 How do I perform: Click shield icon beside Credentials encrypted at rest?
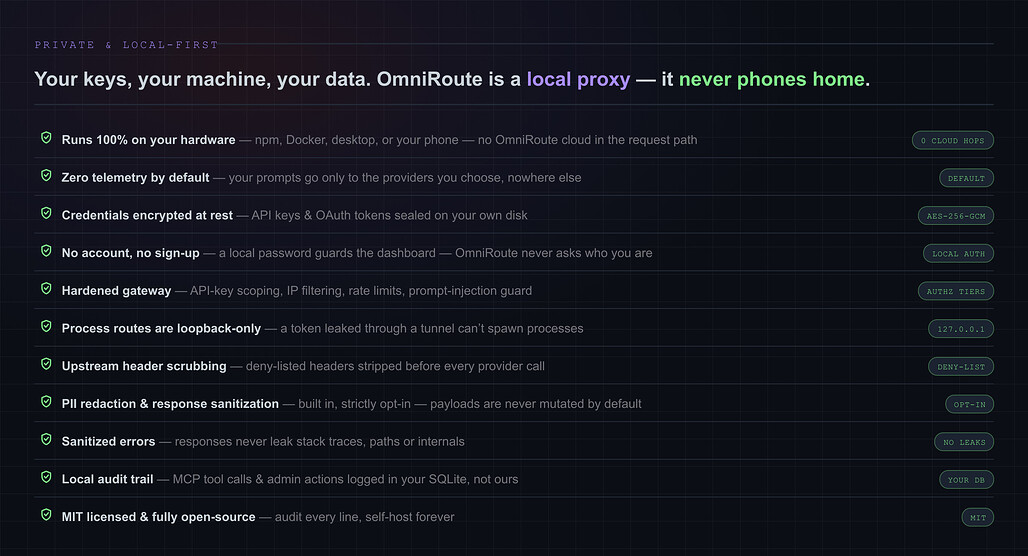tap(46, 213)
